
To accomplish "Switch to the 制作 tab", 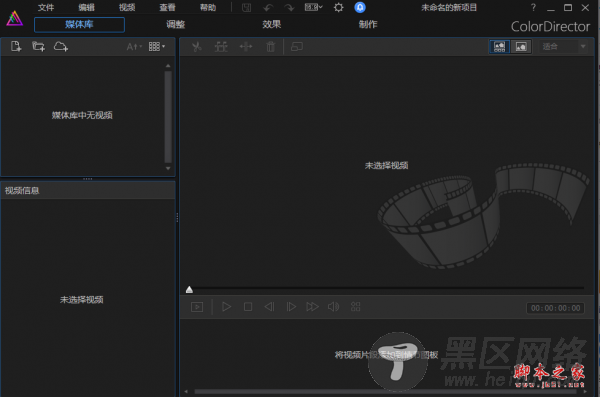I will coord(368,25).
